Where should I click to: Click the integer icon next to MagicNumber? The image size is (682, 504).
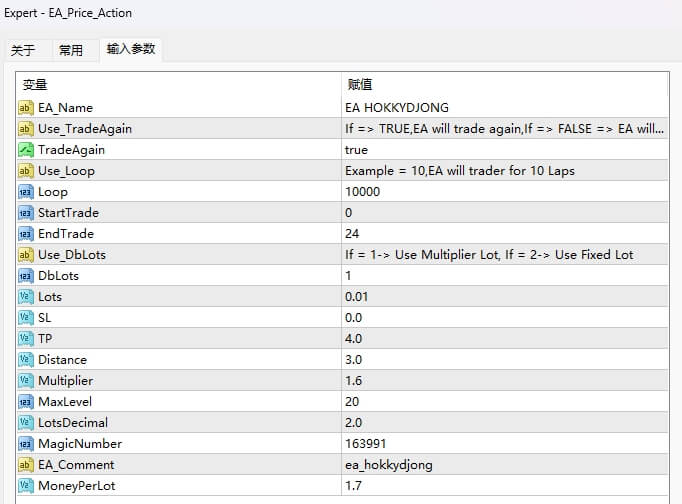[x=26, y=444]
